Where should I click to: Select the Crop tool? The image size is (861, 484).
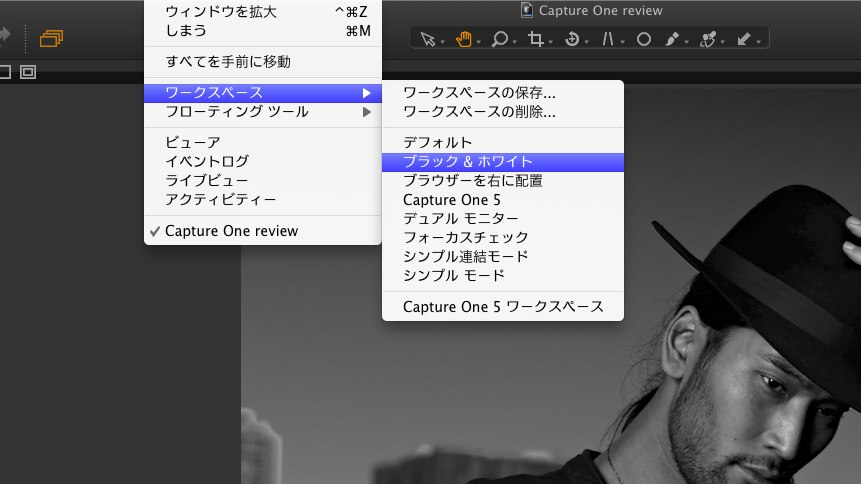535,39
